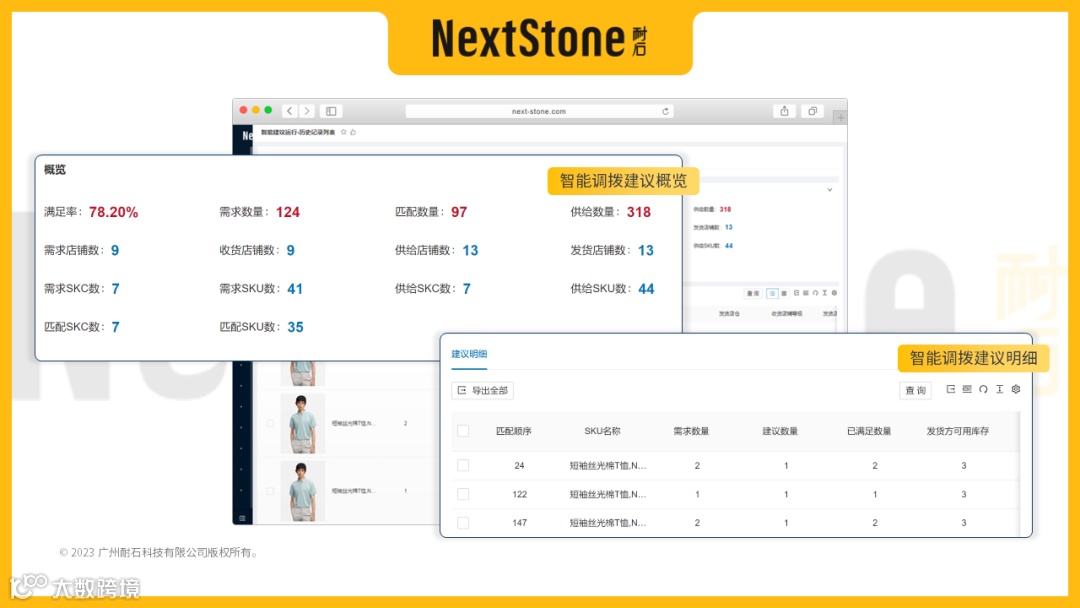Click the next-stone.com address bar
Image resolution: width=1080 pixels, height=608 pixels.
(x=539, y=111)
